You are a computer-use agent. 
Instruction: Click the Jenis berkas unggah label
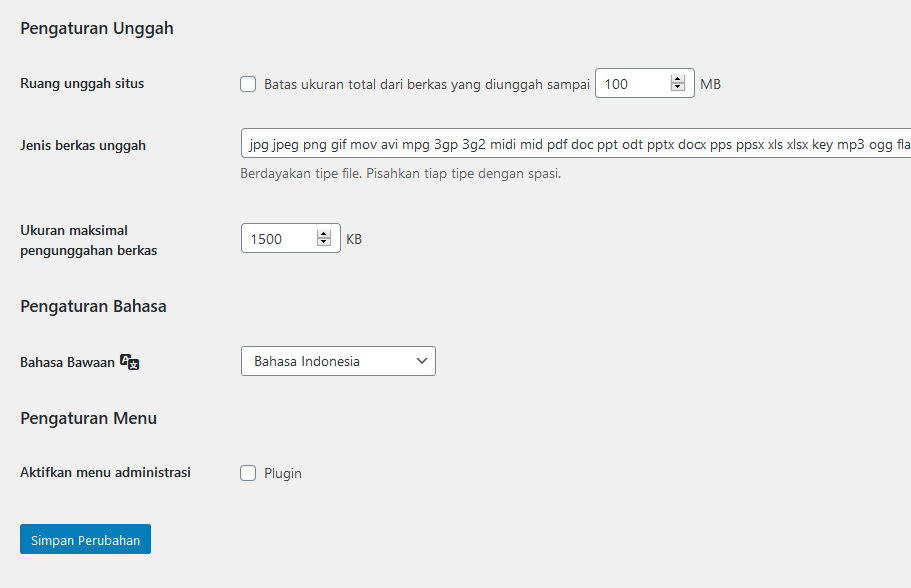pos(83,145)
